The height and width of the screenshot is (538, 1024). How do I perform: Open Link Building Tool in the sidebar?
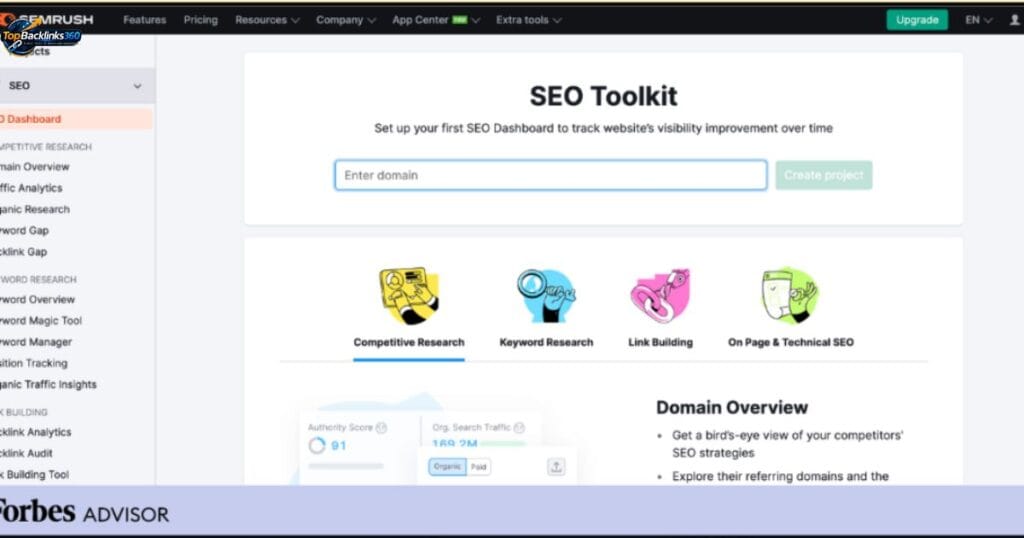coord(35,475)
